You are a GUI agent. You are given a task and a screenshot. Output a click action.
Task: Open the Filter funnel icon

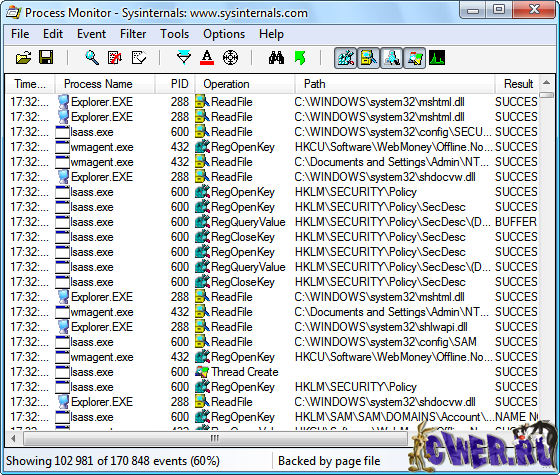[184, 58]
